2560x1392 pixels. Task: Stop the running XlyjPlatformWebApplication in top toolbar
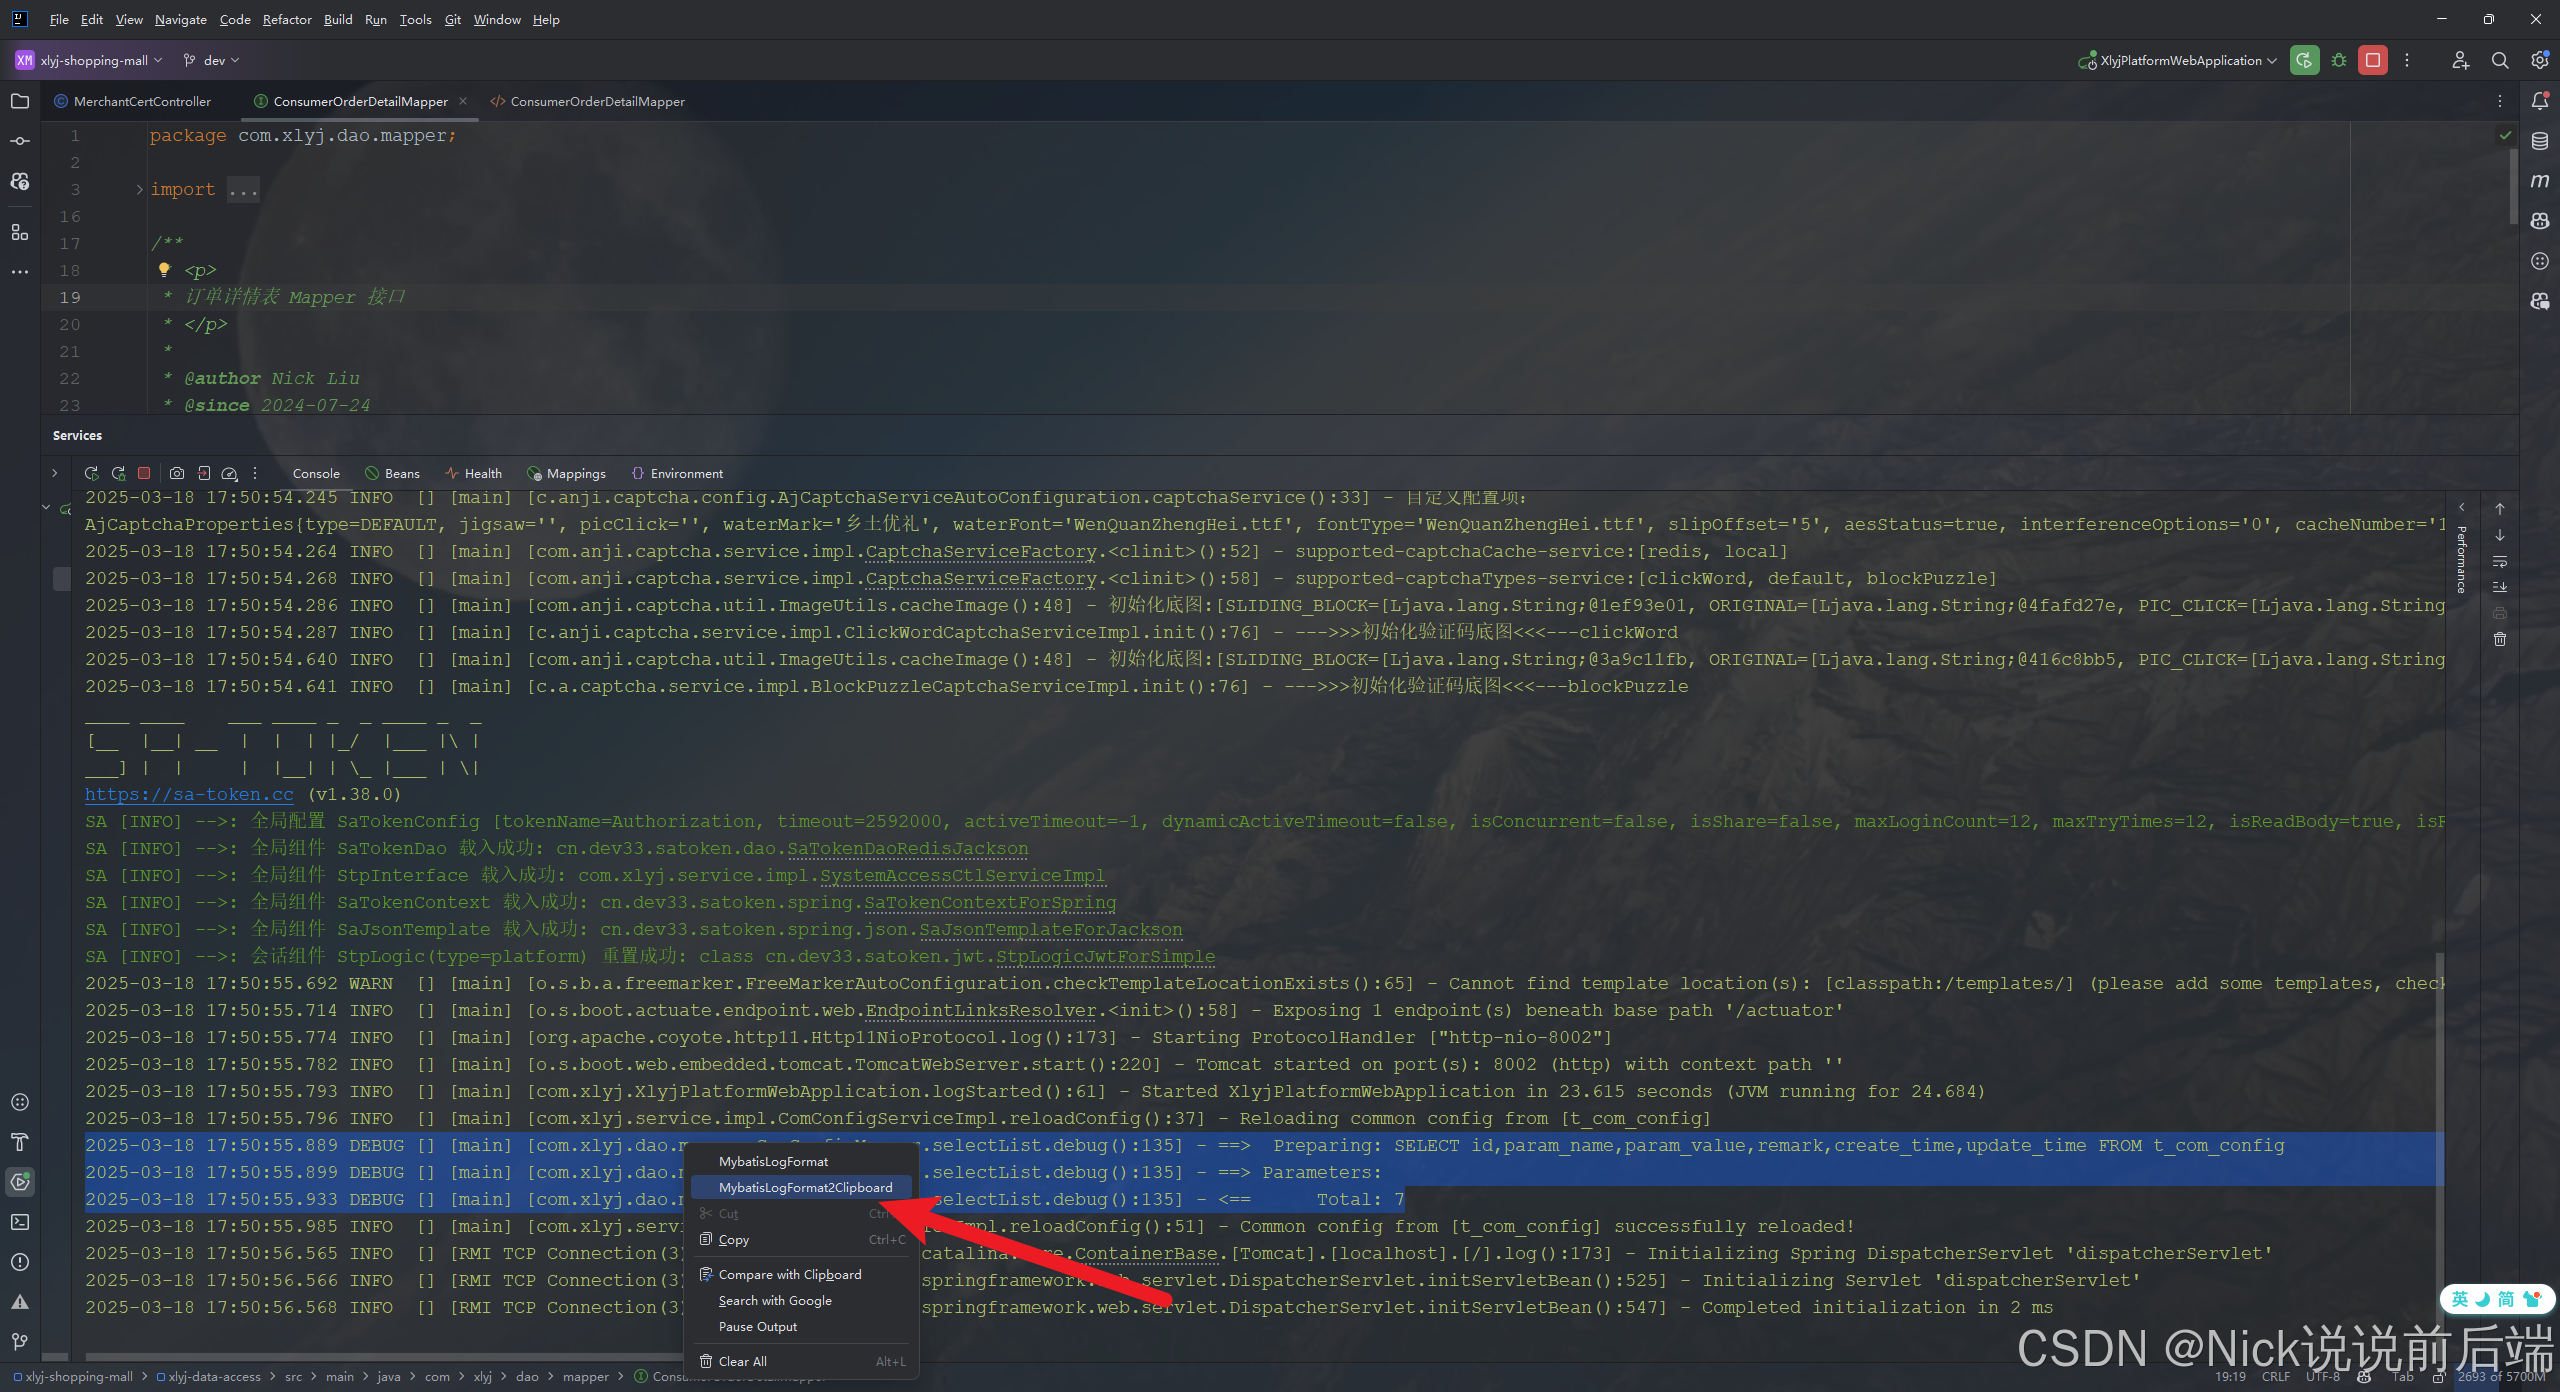(x=2372, y=60)
